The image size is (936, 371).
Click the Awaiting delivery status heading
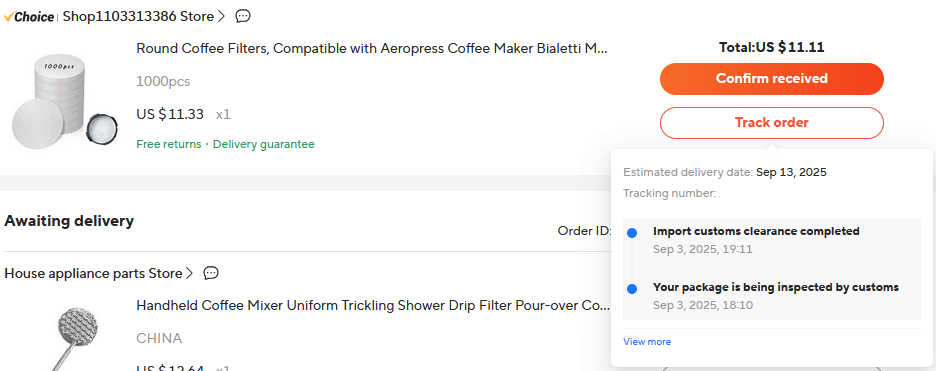(x=69, y=221)
